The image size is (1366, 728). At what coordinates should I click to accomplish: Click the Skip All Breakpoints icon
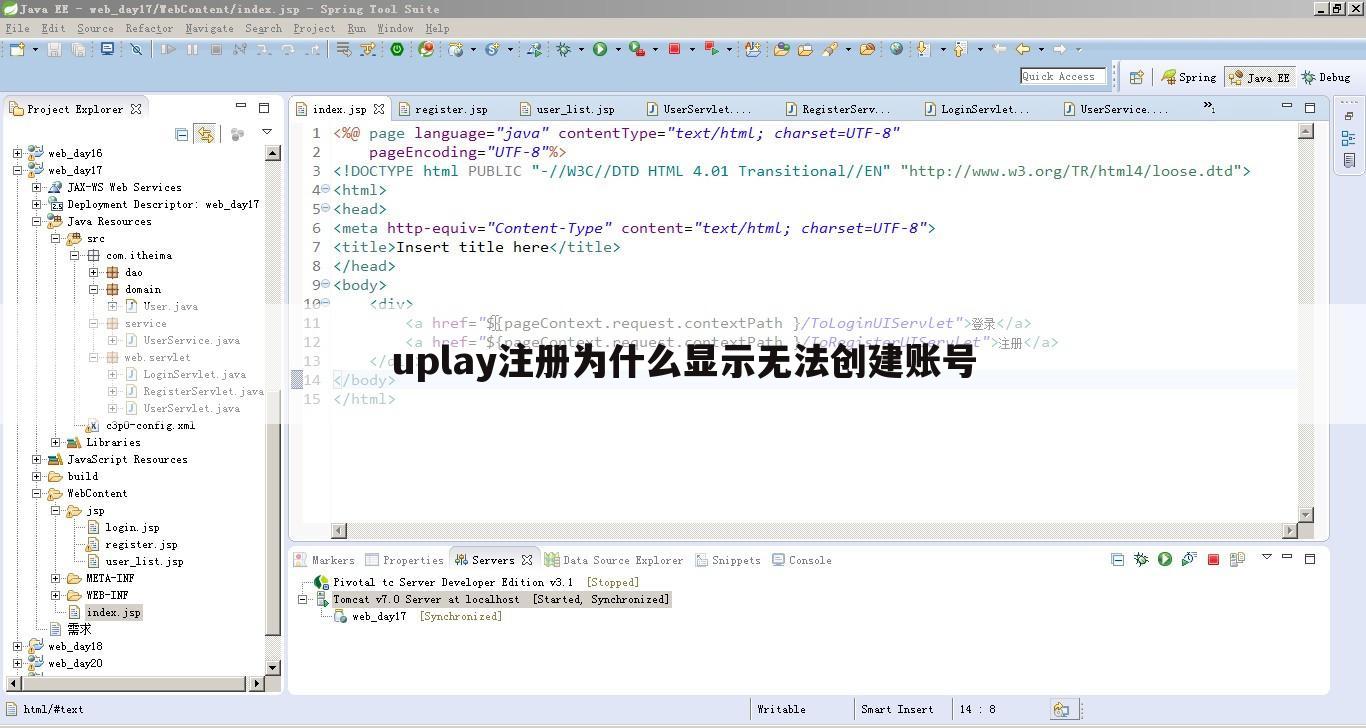pos(136,49)
